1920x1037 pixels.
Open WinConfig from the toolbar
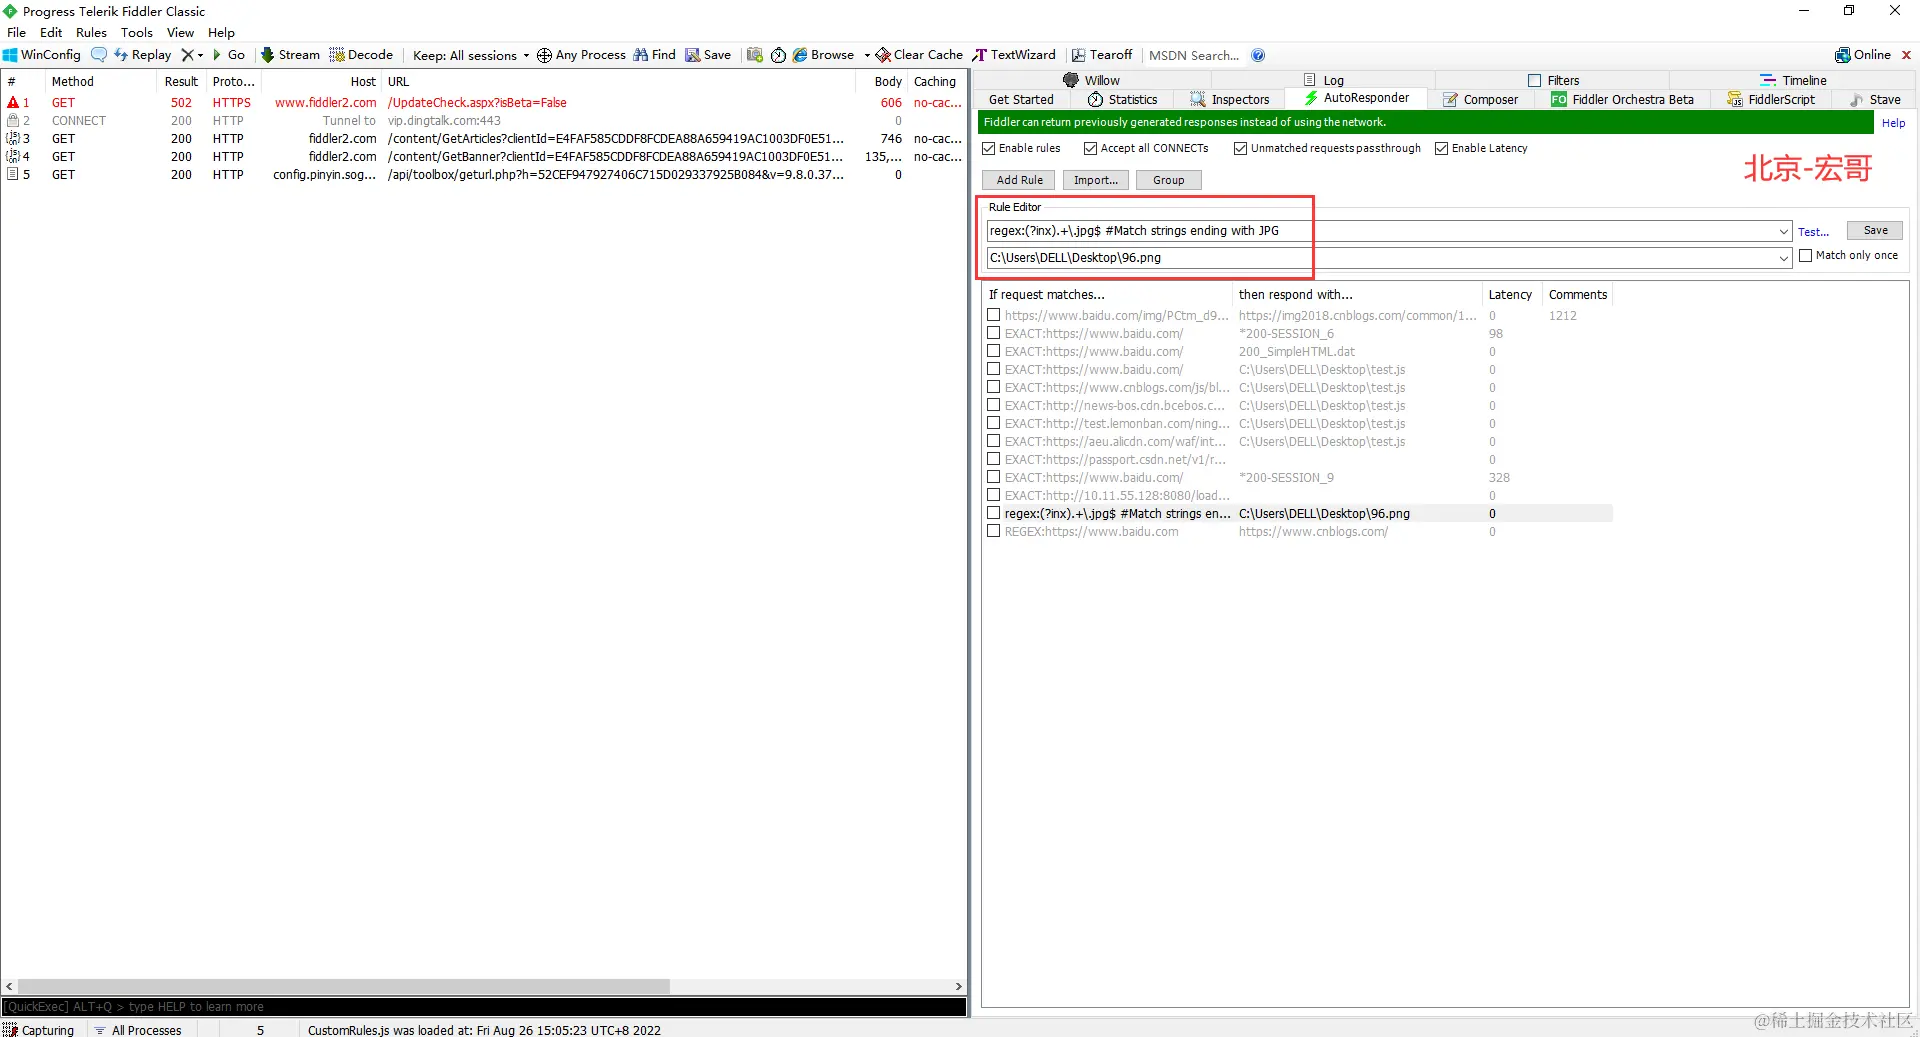(42, 55)
